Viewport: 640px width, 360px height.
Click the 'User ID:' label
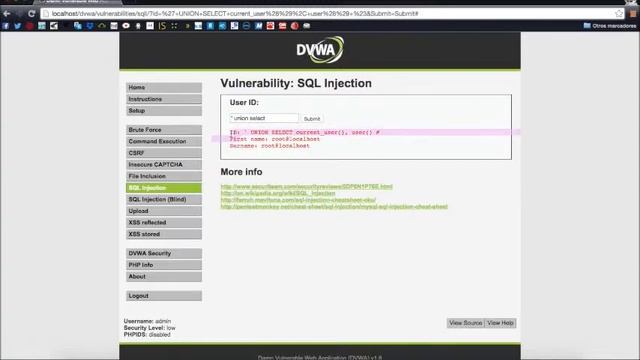tap(244, 103)
